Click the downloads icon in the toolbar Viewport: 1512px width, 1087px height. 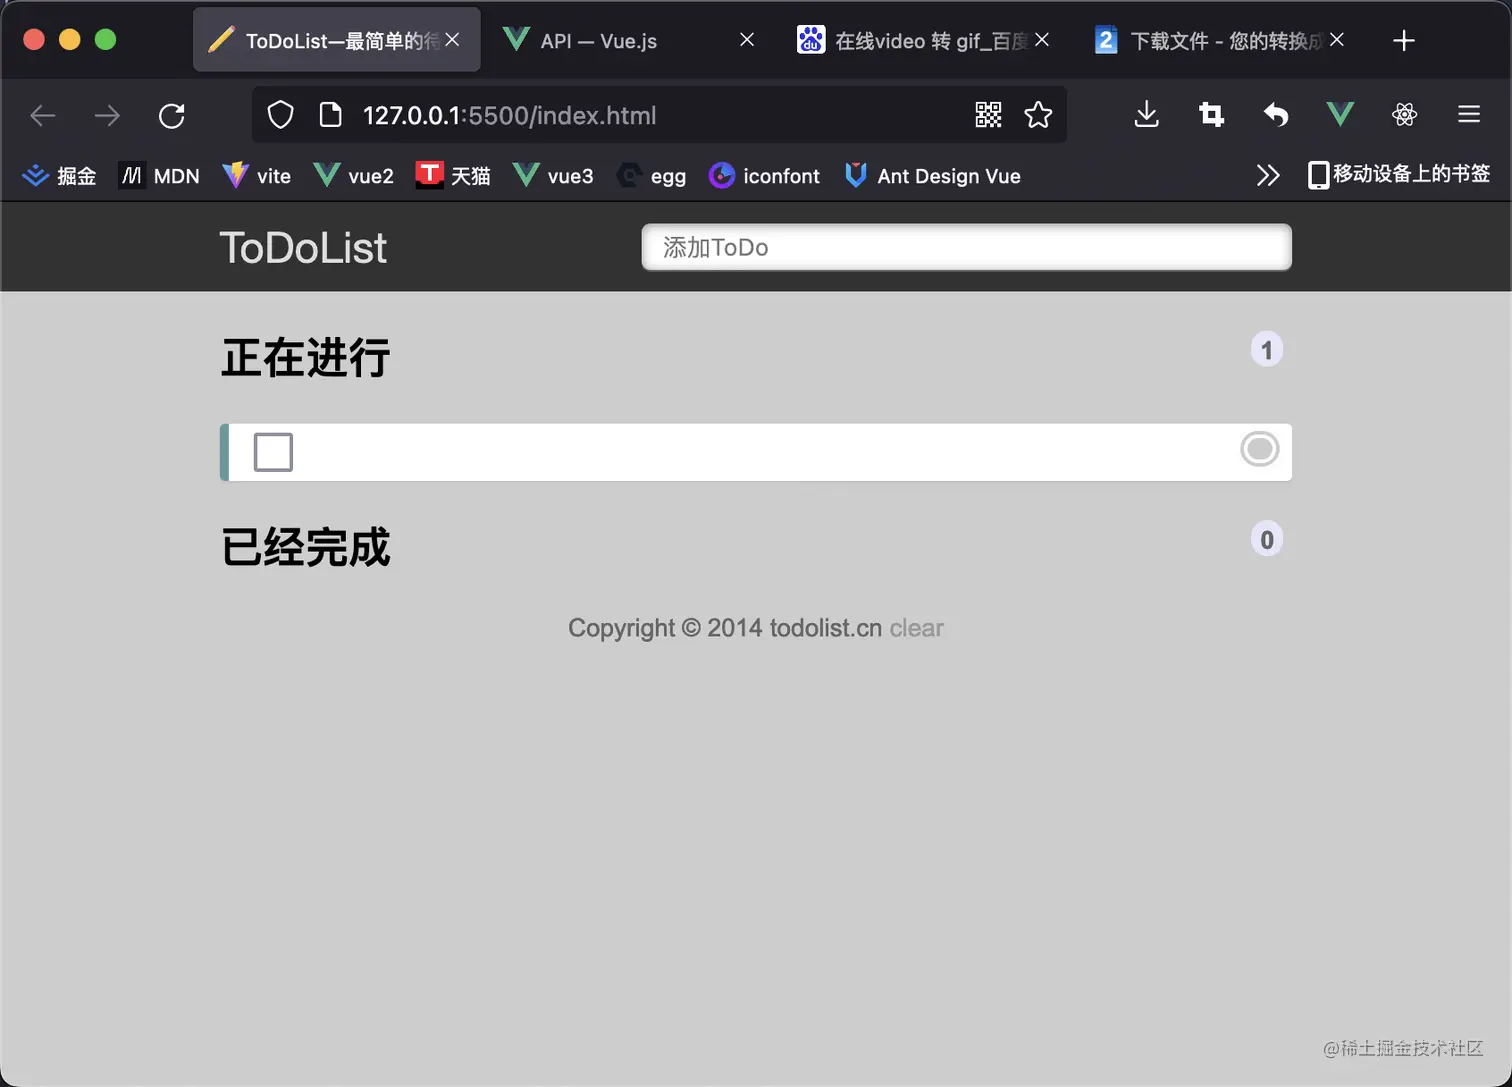coord(1146,114)
